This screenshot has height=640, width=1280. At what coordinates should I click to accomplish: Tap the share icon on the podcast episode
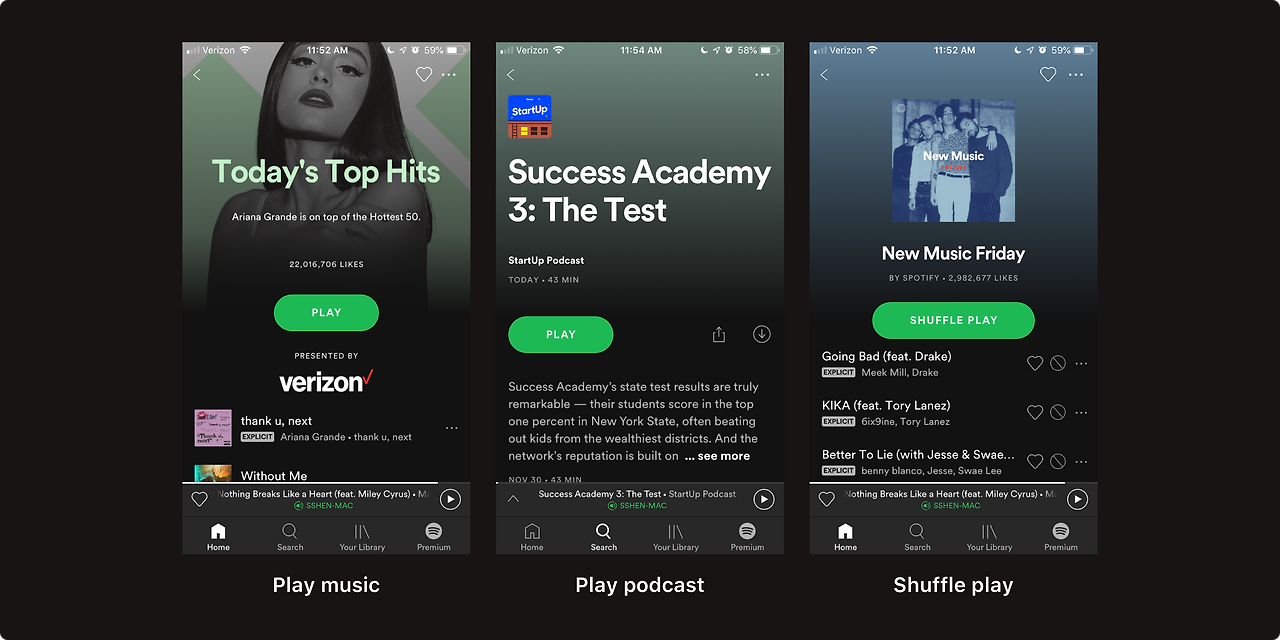[x=718, y=334]
